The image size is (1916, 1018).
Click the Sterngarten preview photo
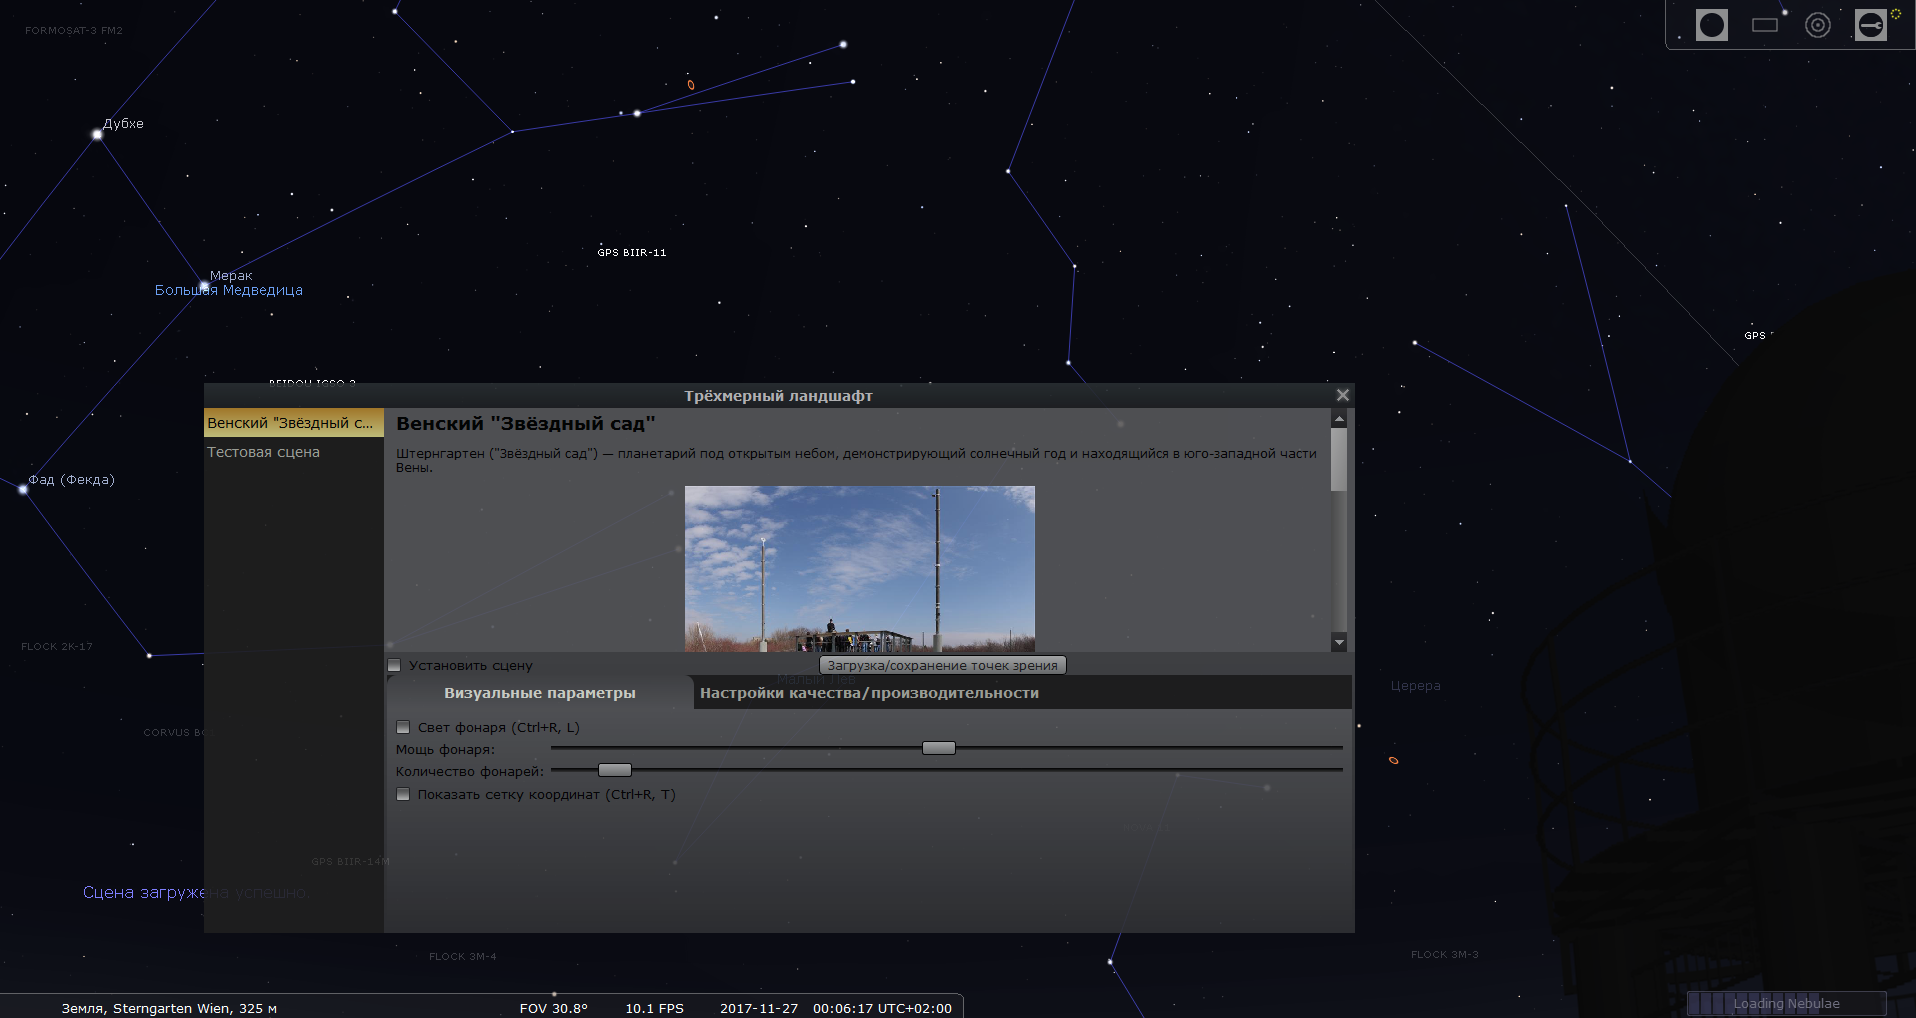(x=859, y=568)
